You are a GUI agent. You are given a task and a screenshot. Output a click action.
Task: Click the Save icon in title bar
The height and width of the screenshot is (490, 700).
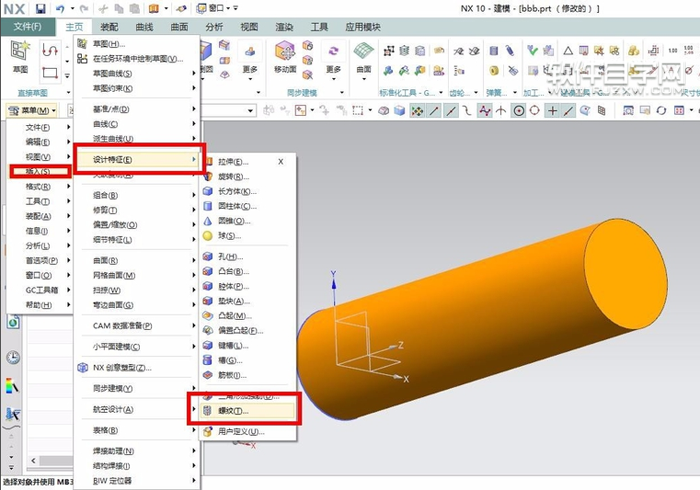pos(41,8)
